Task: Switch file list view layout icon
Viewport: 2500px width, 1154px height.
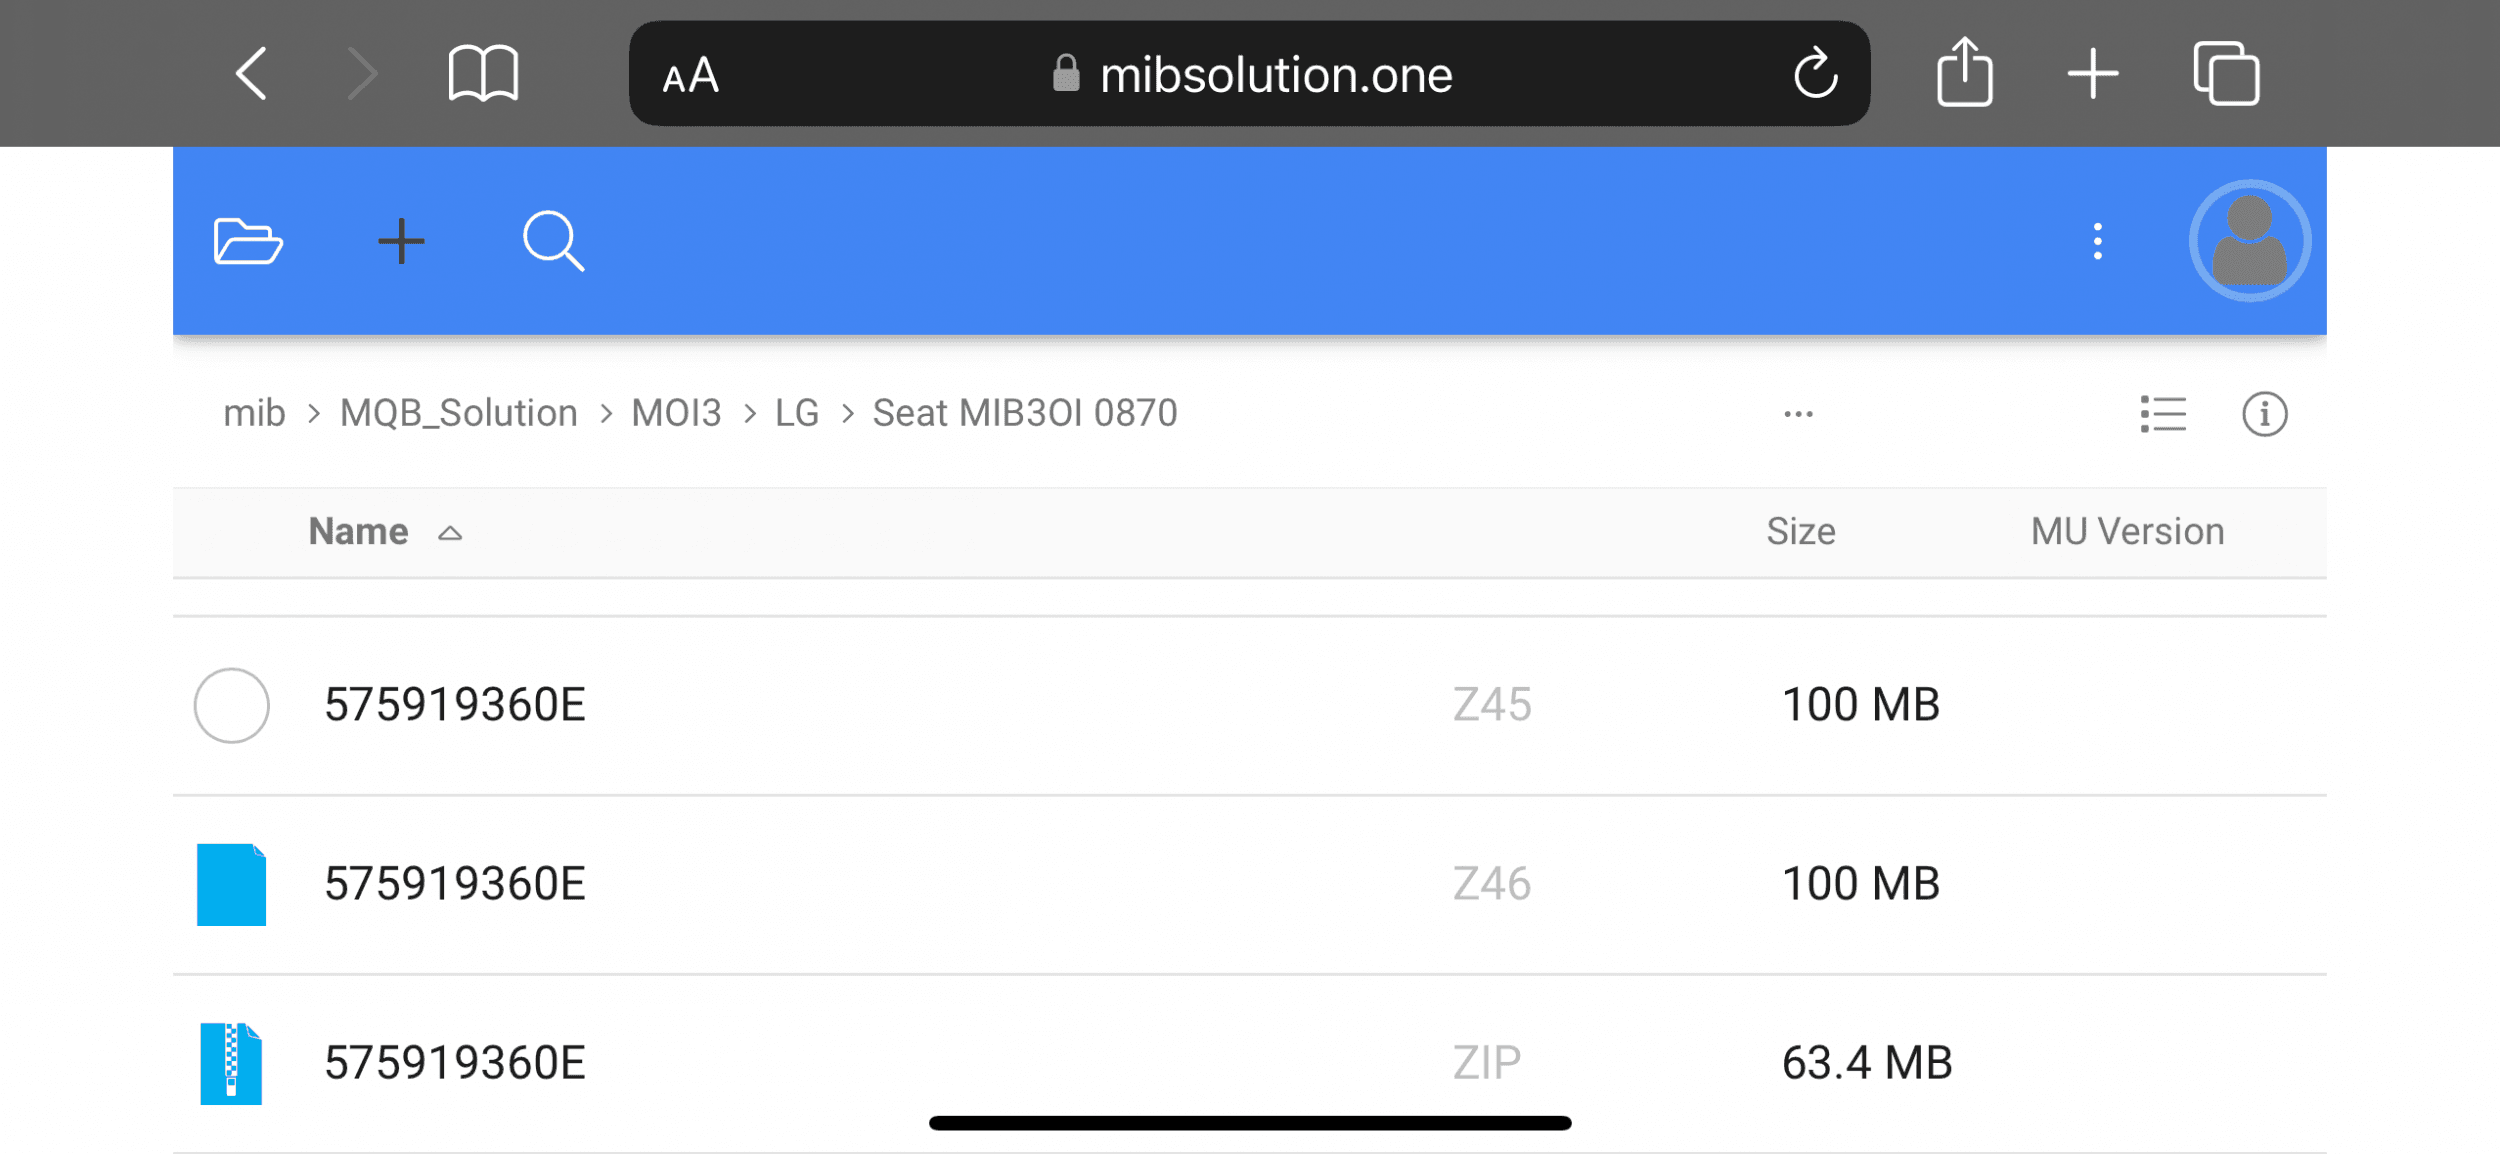Action: point(2163,413)
